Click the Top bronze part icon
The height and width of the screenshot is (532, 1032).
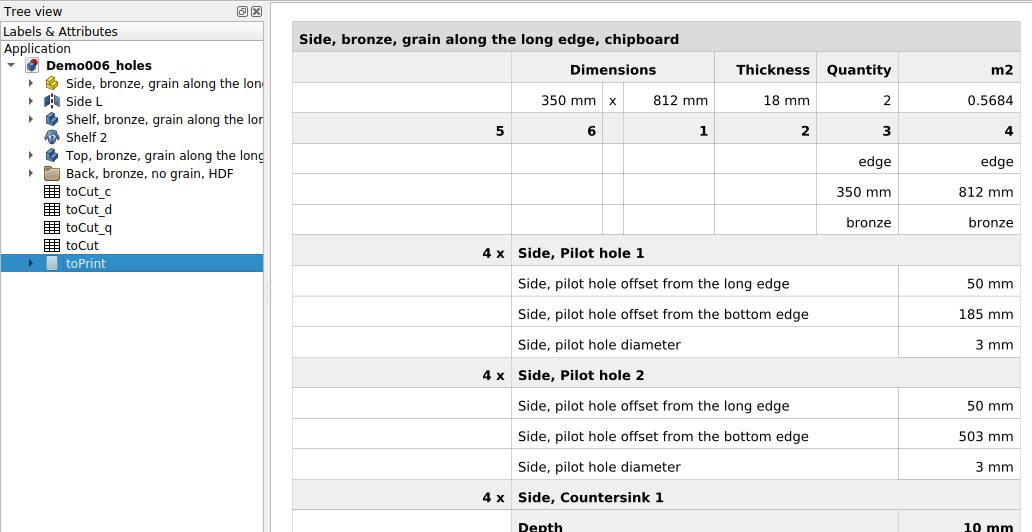coord(52,155)
